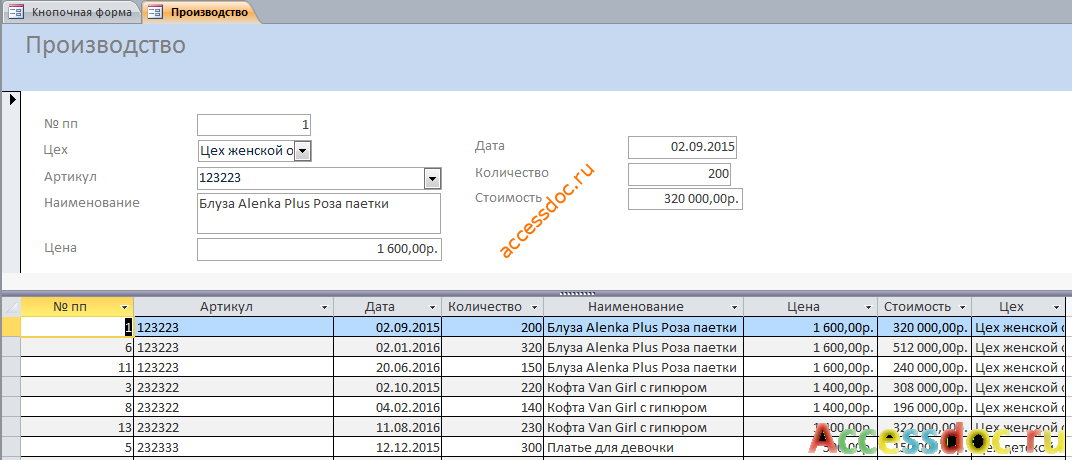Switch to the Кнопочная форма tab
The height and width of the screenshot is (460, 1072).
pyautogui.click(x=71, y=12)
